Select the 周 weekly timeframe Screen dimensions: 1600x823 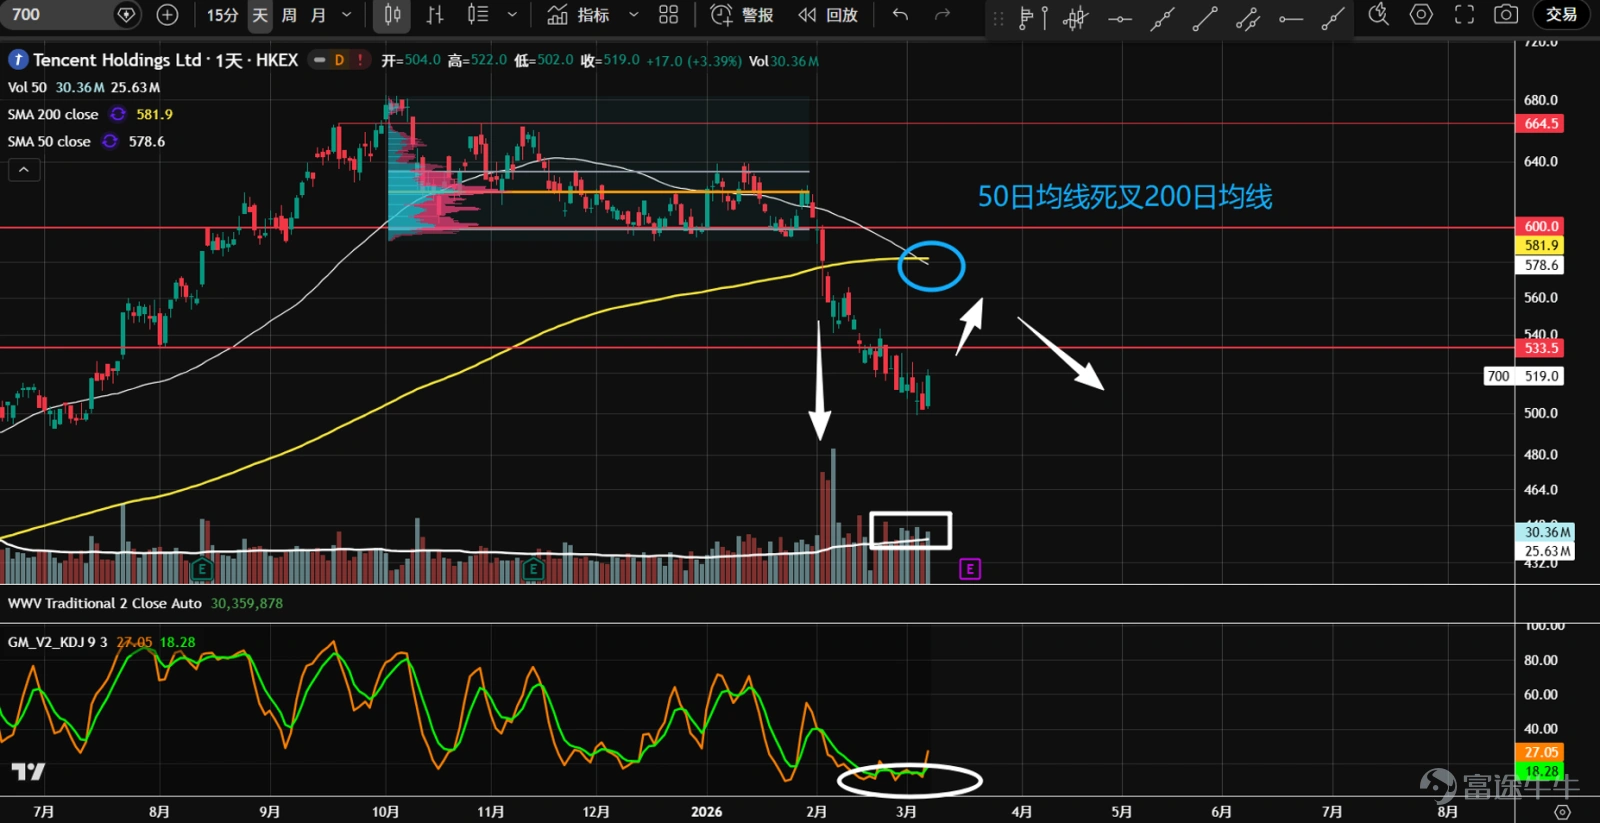(x=289, y=15)
